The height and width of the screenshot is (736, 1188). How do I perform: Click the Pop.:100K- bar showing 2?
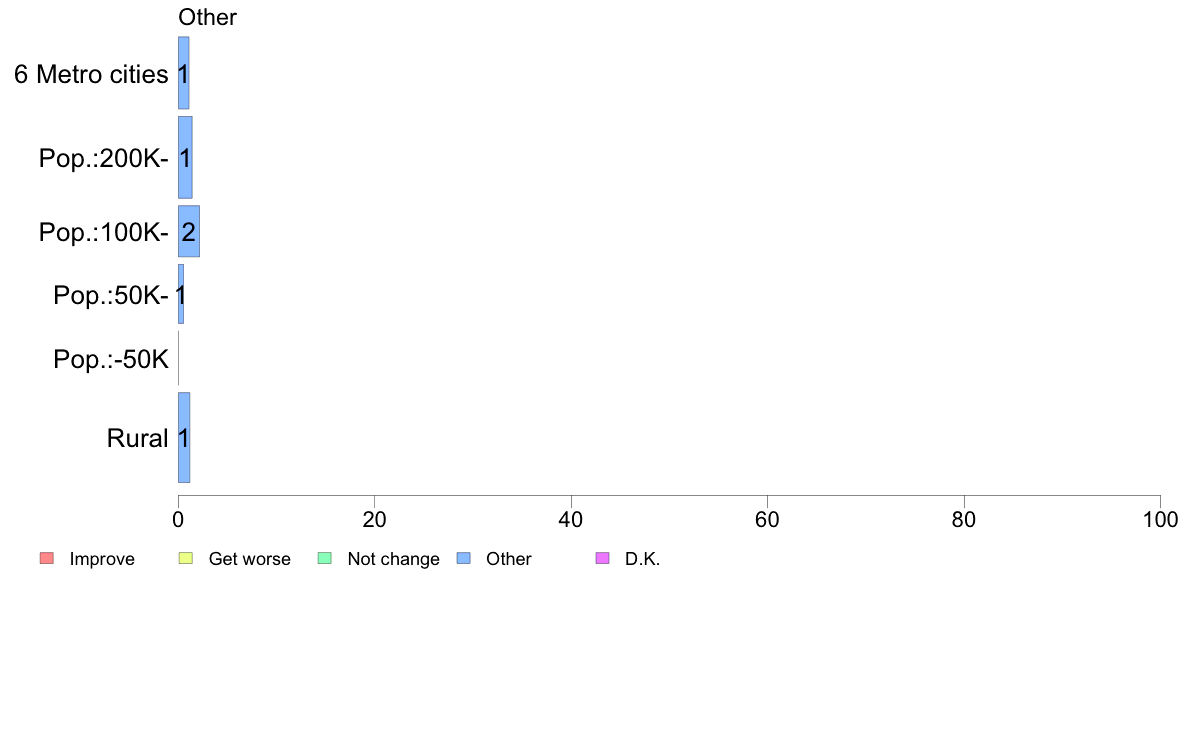click(x=189, y=231)
